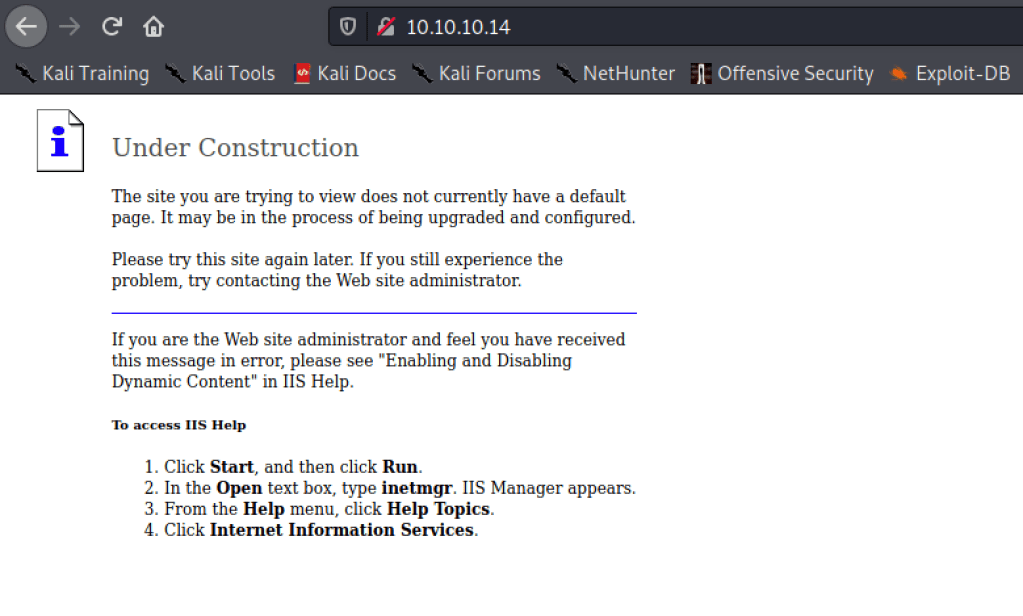Launch the Exploit-DB bookmark
Image resolution: width=1023 pixels, height=616 pixels.
pos(950,73)
